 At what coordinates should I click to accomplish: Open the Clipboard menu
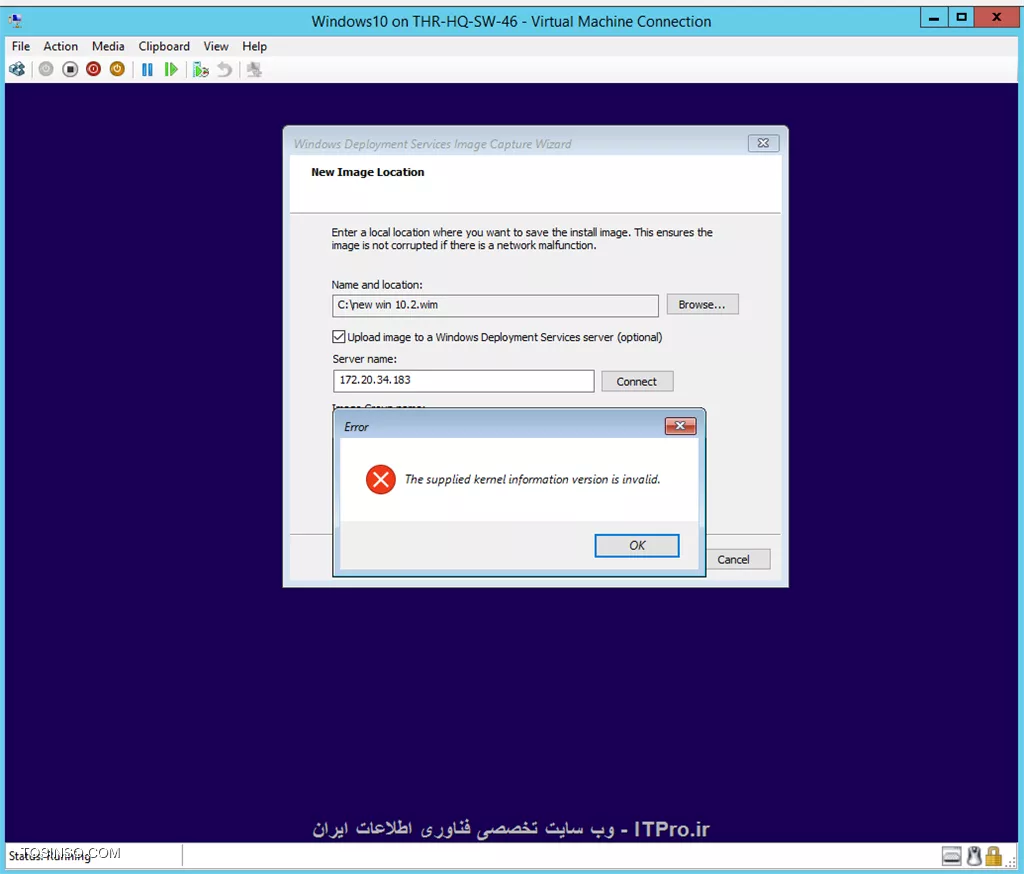point(164,46)
